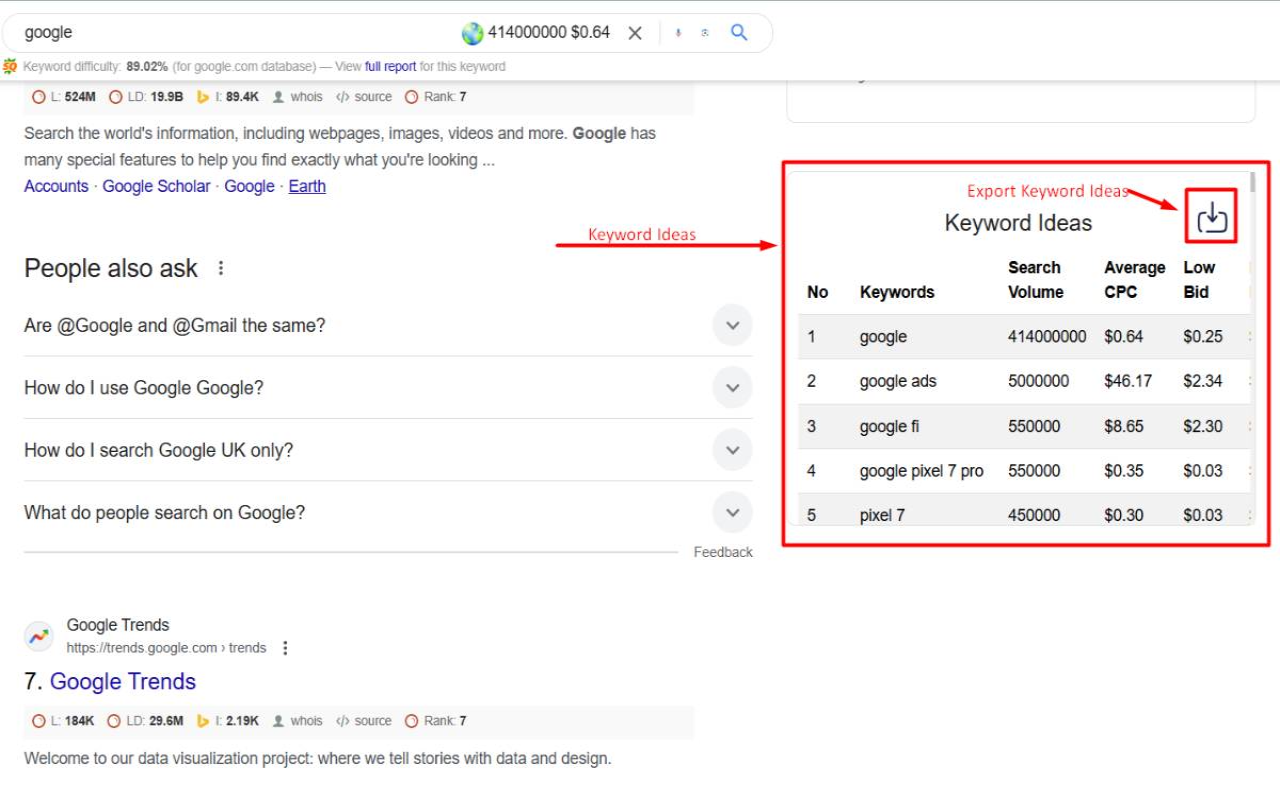Viewport: 1280px width, 800px height.
Task: Click the Rank: 7 label beside I: 2.19K
Action: coord(436,721)
